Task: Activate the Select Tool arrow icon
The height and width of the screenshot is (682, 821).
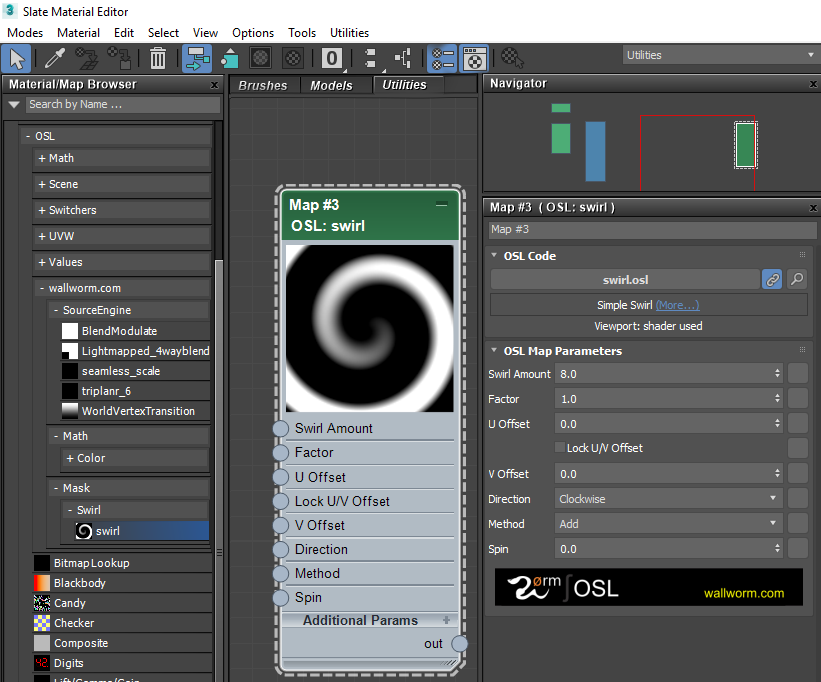Action: point(17,58)
